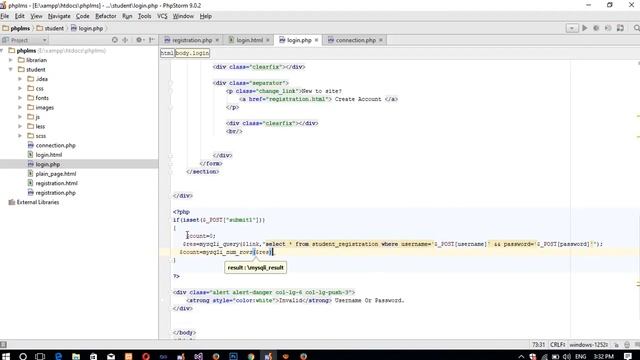Click student breadcrumb in navigation bar
The image size is (640, 360).
(x=50, y=28)
